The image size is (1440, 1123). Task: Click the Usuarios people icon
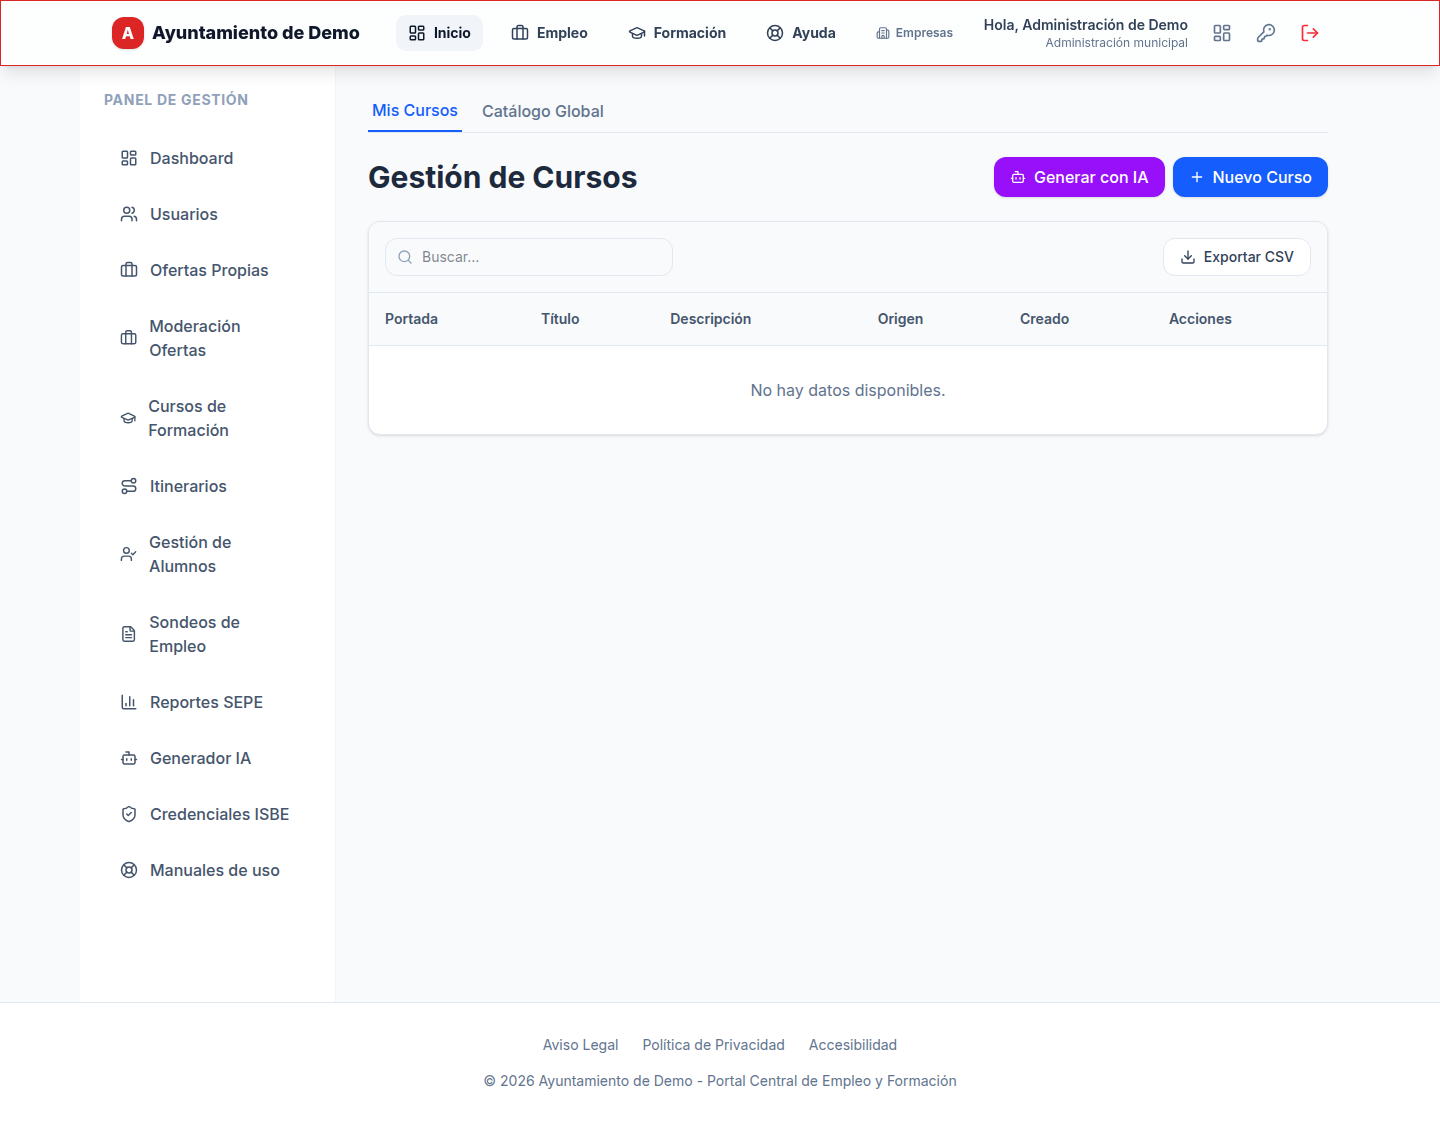129,214
